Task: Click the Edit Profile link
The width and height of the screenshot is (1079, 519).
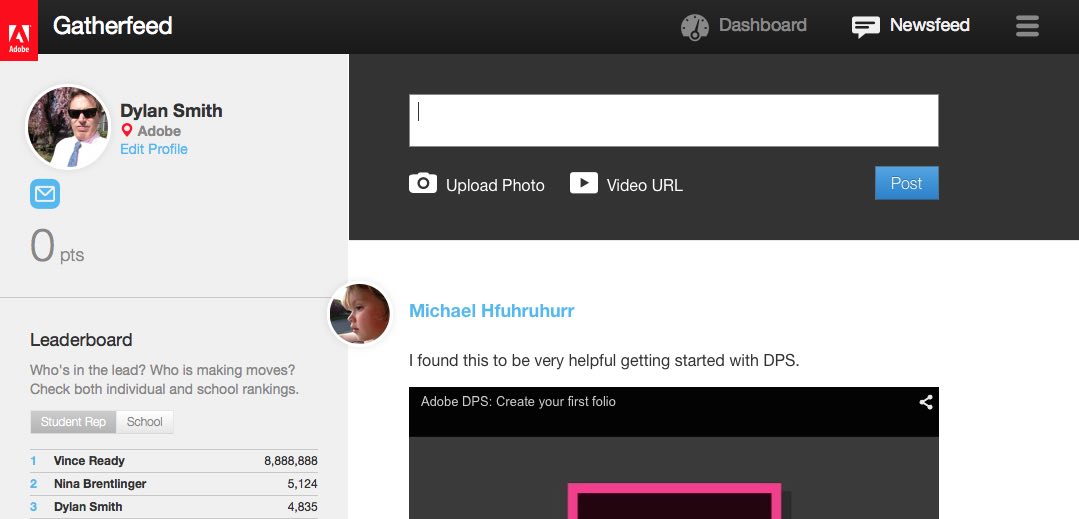Action: (153, 149)
